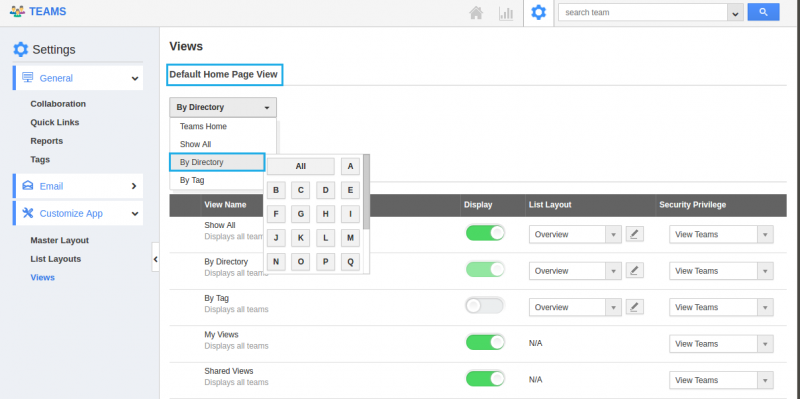The image size is (800, 399).
Task: Open the By Directory default view dropdown
Action: (223, 108)
